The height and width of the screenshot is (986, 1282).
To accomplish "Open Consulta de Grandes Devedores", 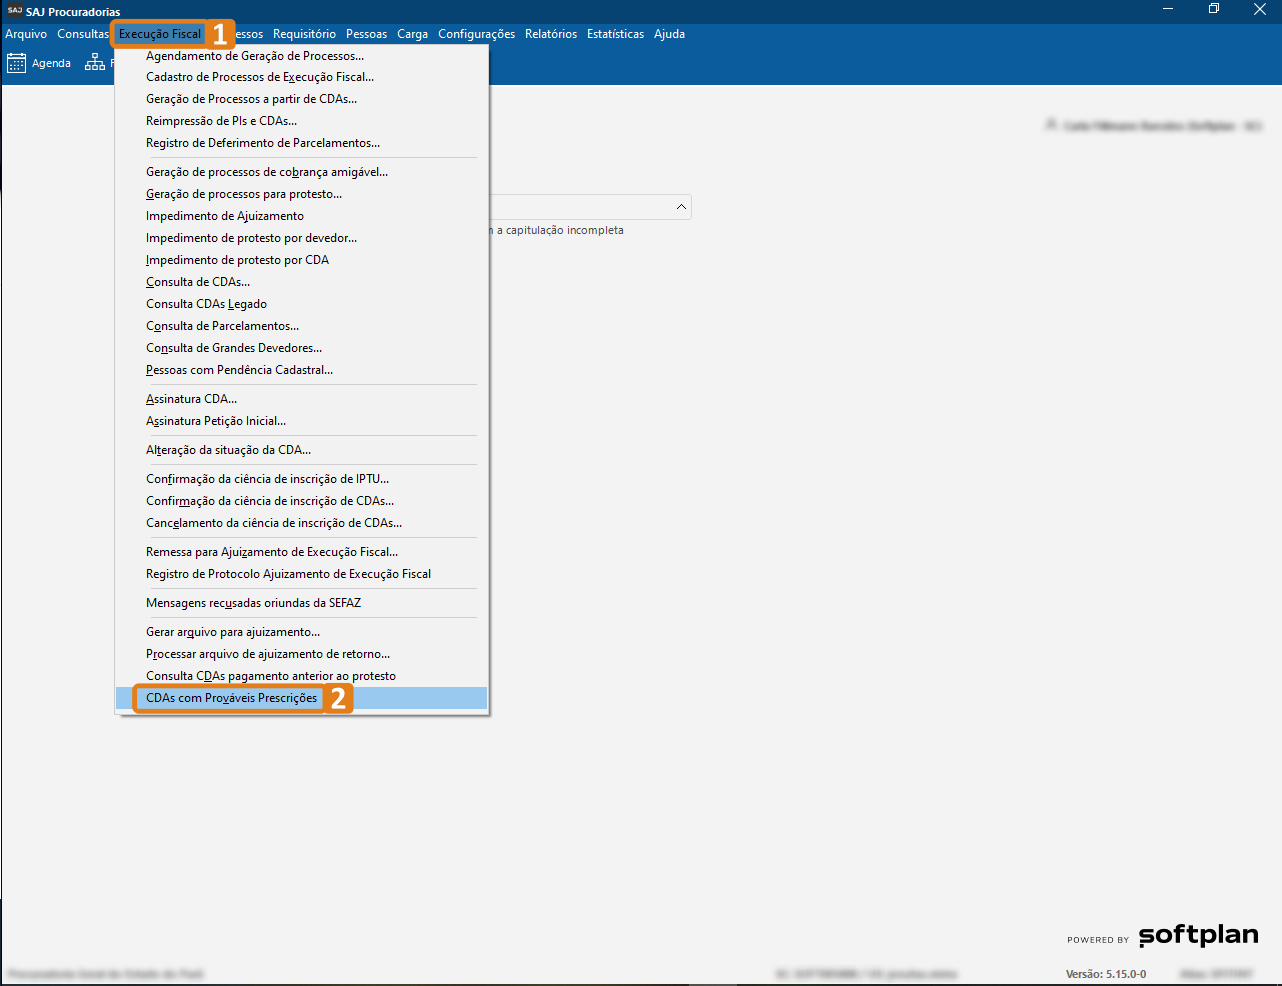I will pos(234,348).
